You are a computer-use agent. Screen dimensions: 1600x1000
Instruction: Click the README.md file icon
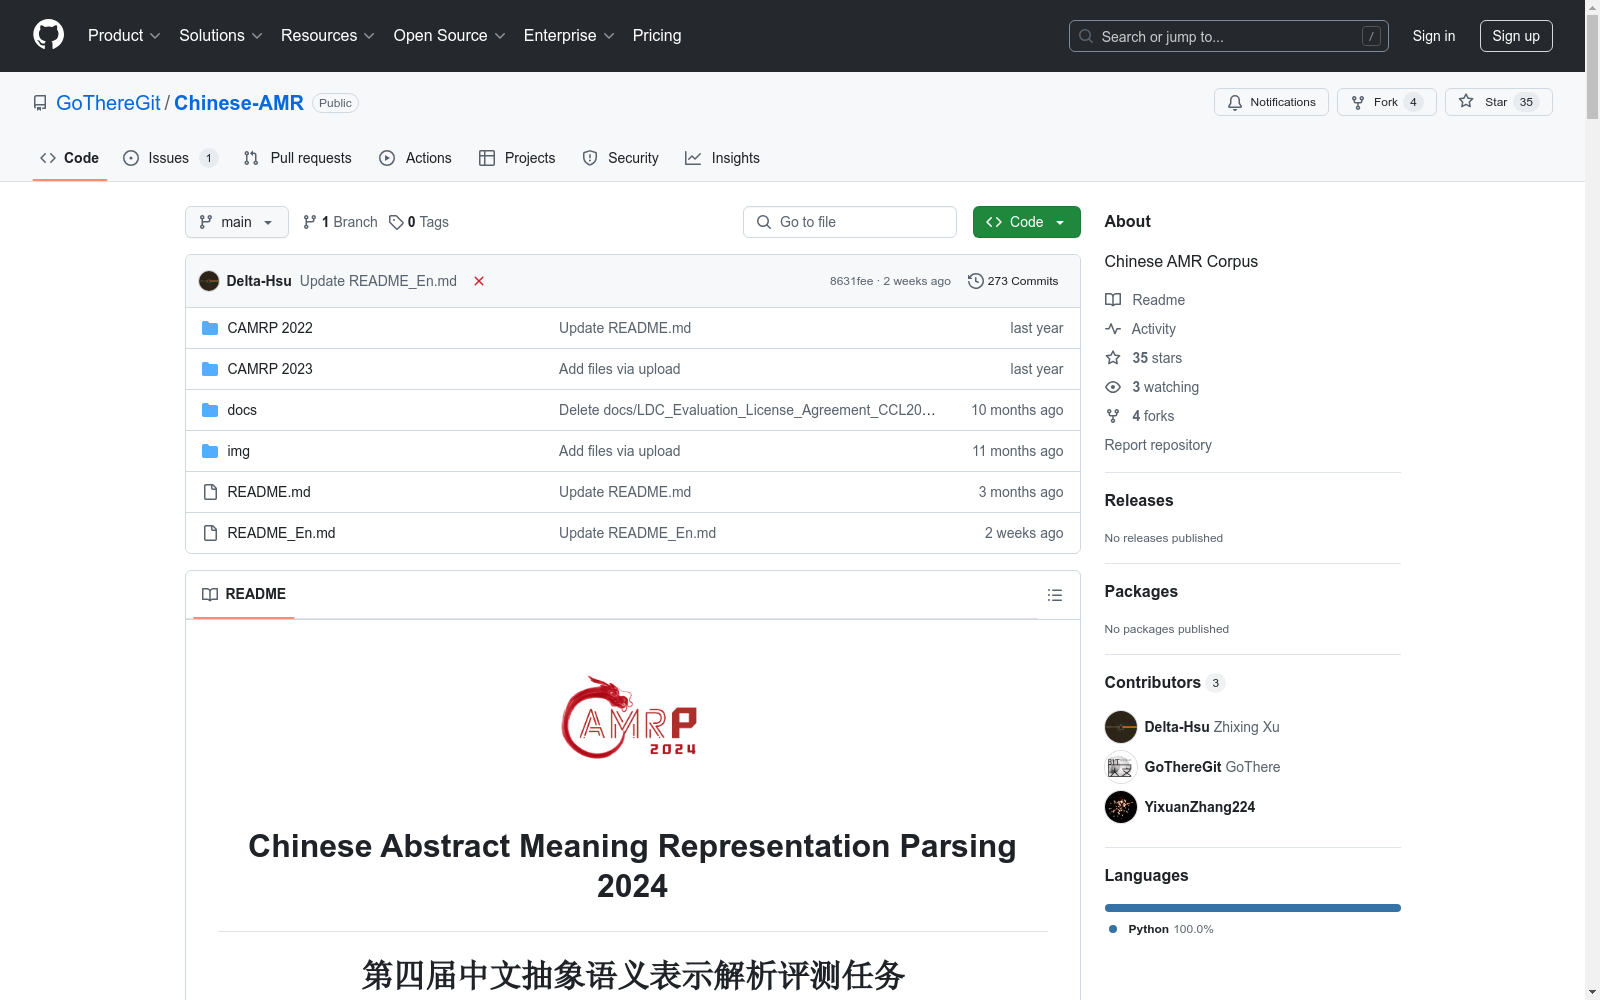tap(210, 492)
